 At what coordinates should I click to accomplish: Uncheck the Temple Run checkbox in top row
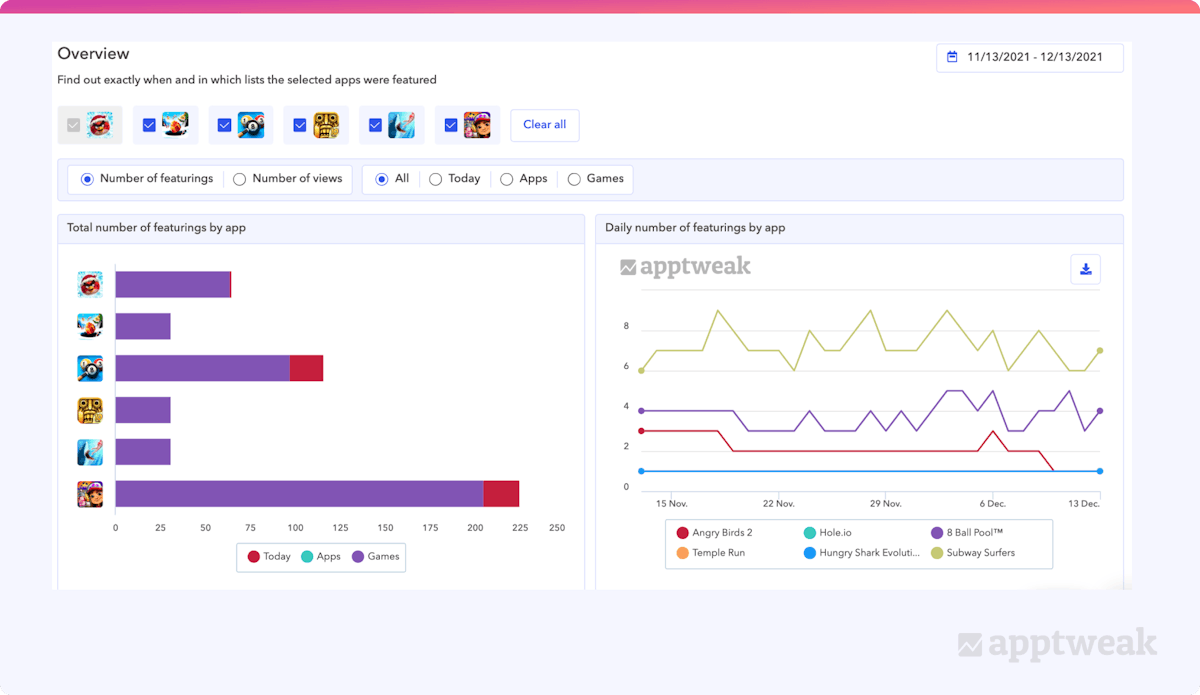coord(300,125)
